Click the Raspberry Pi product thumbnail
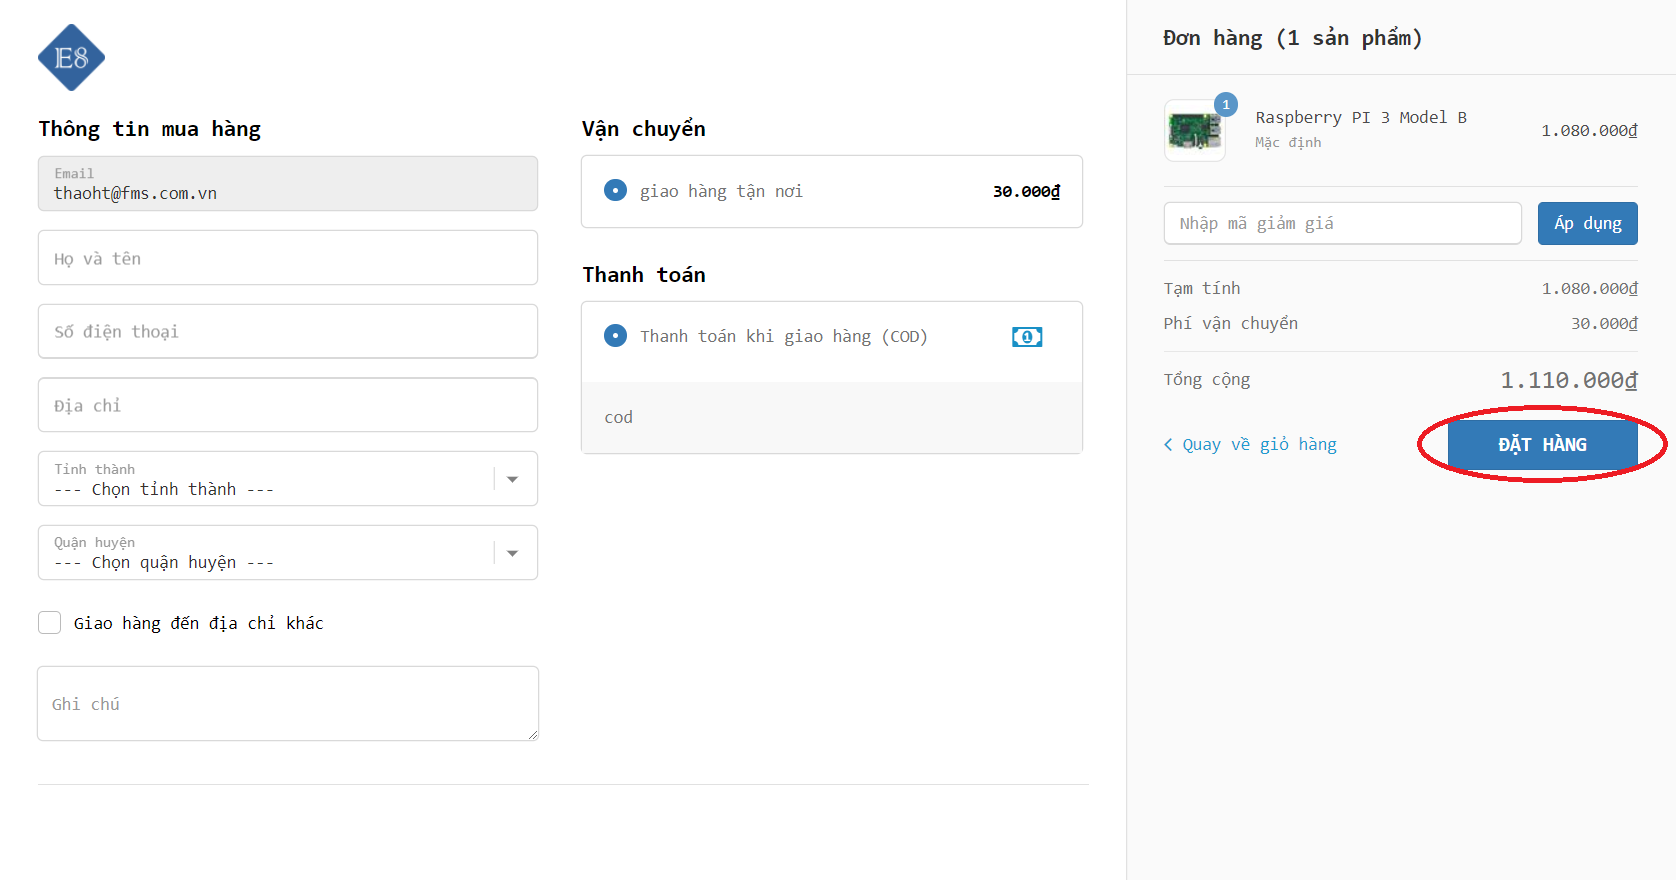Image resolution: width=1676 pixels, height=880 pixels. tap(1194, 131)
